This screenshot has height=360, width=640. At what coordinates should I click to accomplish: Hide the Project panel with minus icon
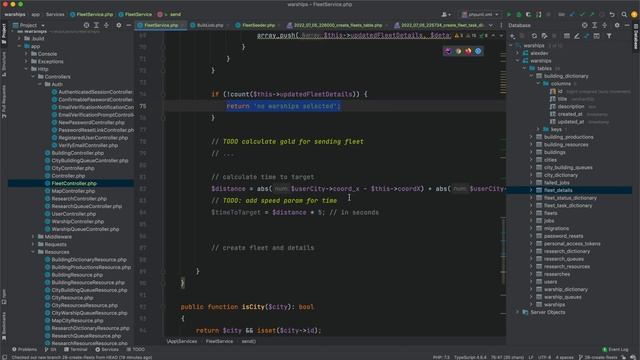(128, 25)
